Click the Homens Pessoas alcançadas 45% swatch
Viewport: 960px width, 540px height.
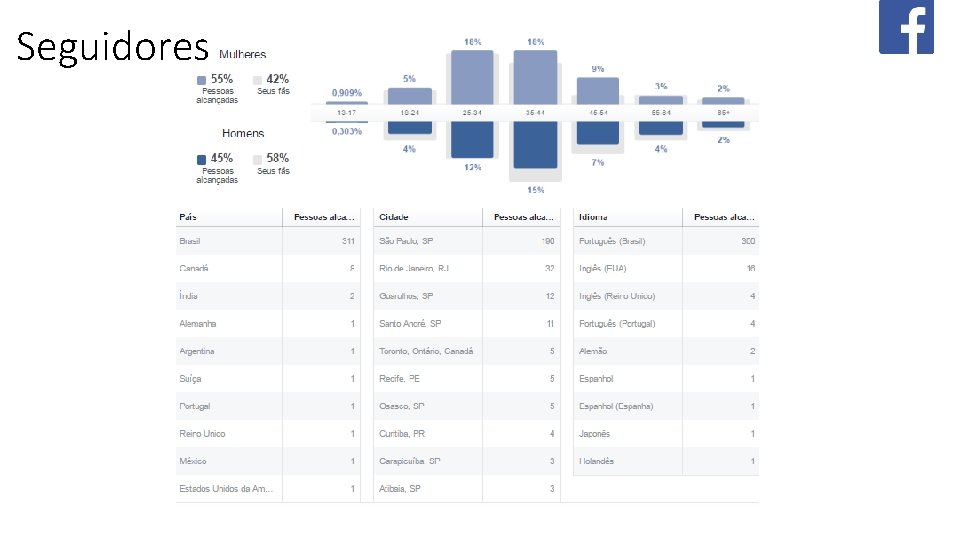202,159
